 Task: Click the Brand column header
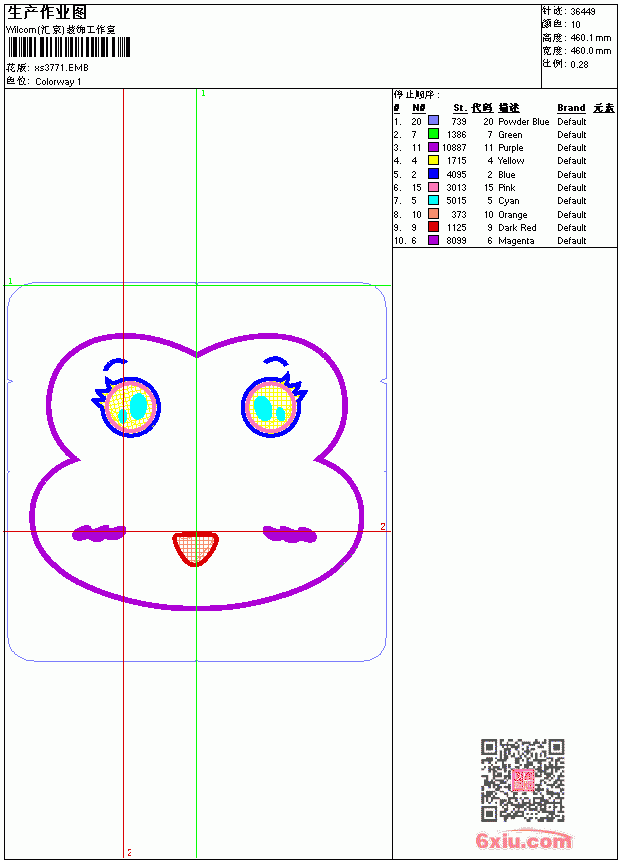[x=571, y=108]
